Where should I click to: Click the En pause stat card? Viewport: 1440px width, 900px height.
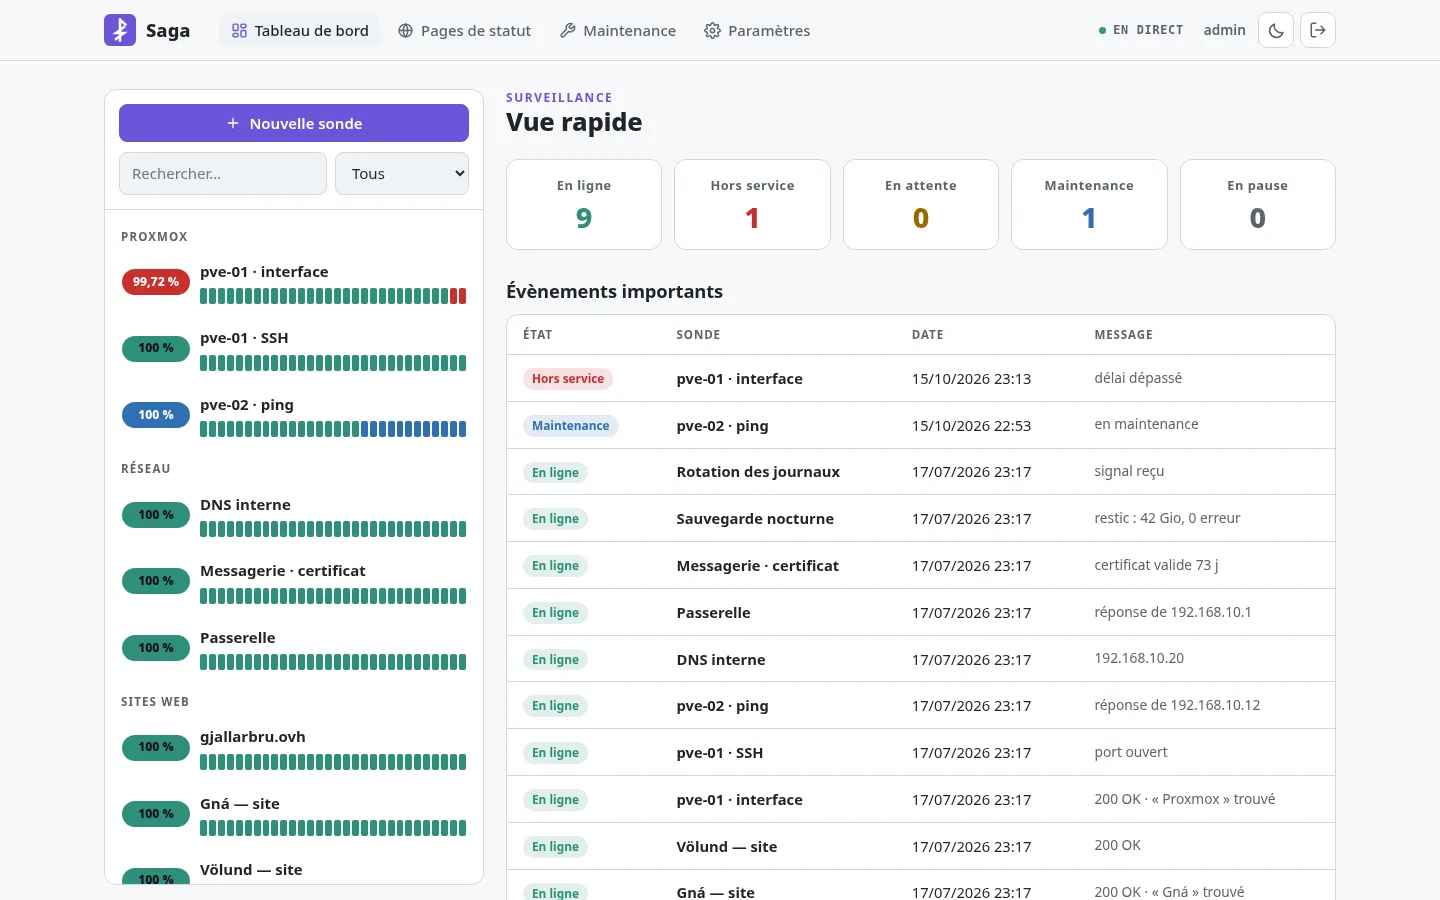[x=1258, y=204]
